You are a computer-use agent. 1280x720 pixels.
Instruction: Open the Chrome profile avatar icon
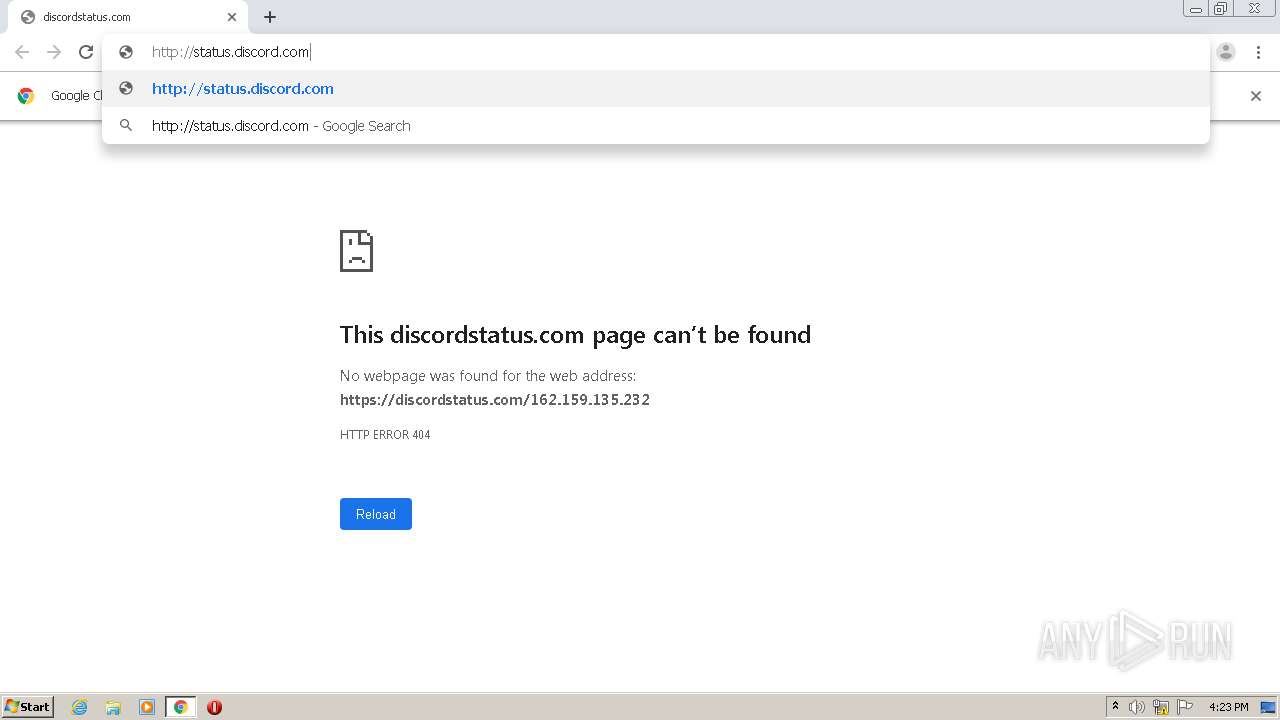coord(1226,52)
